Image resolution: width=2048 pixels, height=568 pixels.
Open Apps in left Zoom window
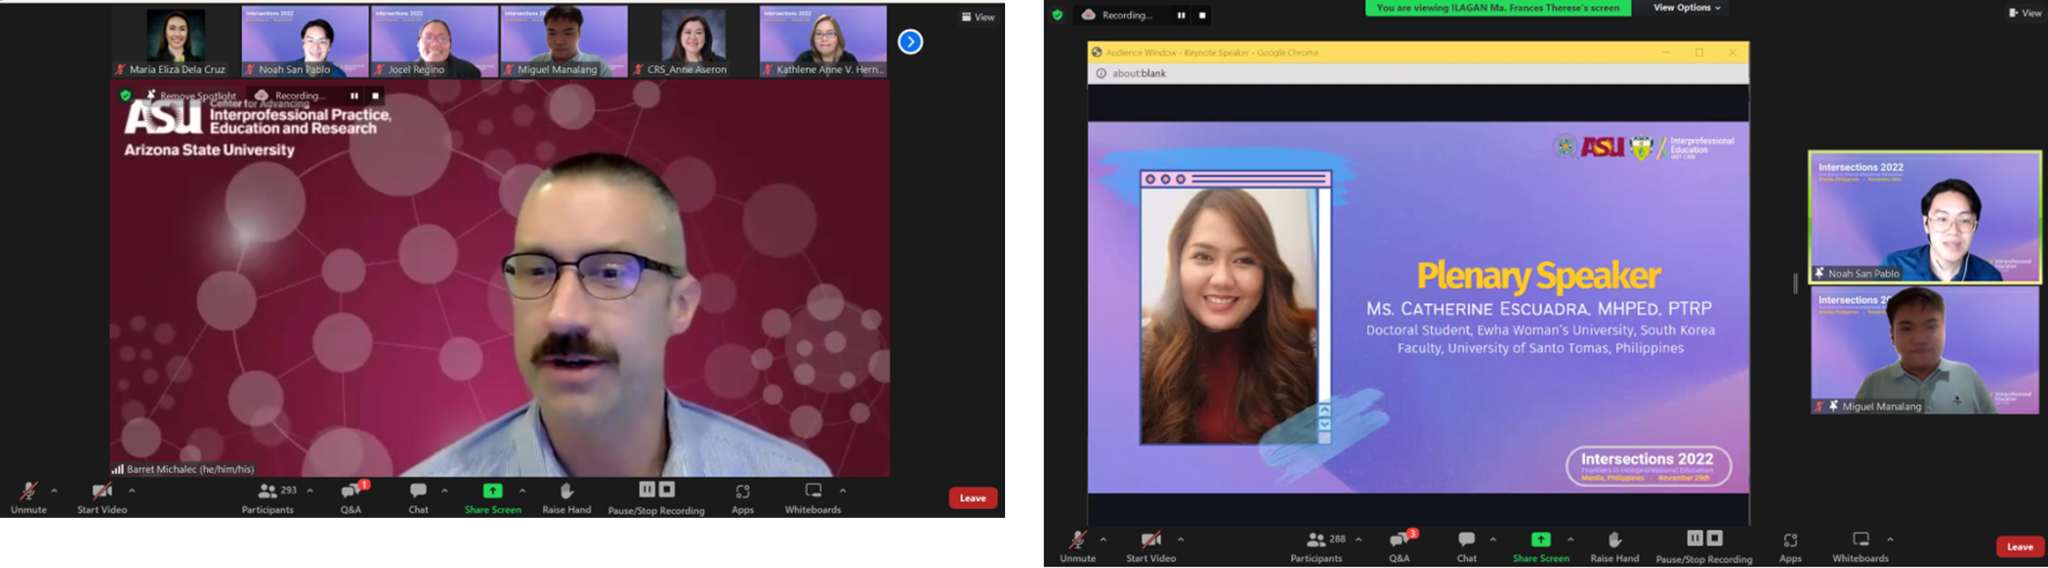click(x=742, y=497)
